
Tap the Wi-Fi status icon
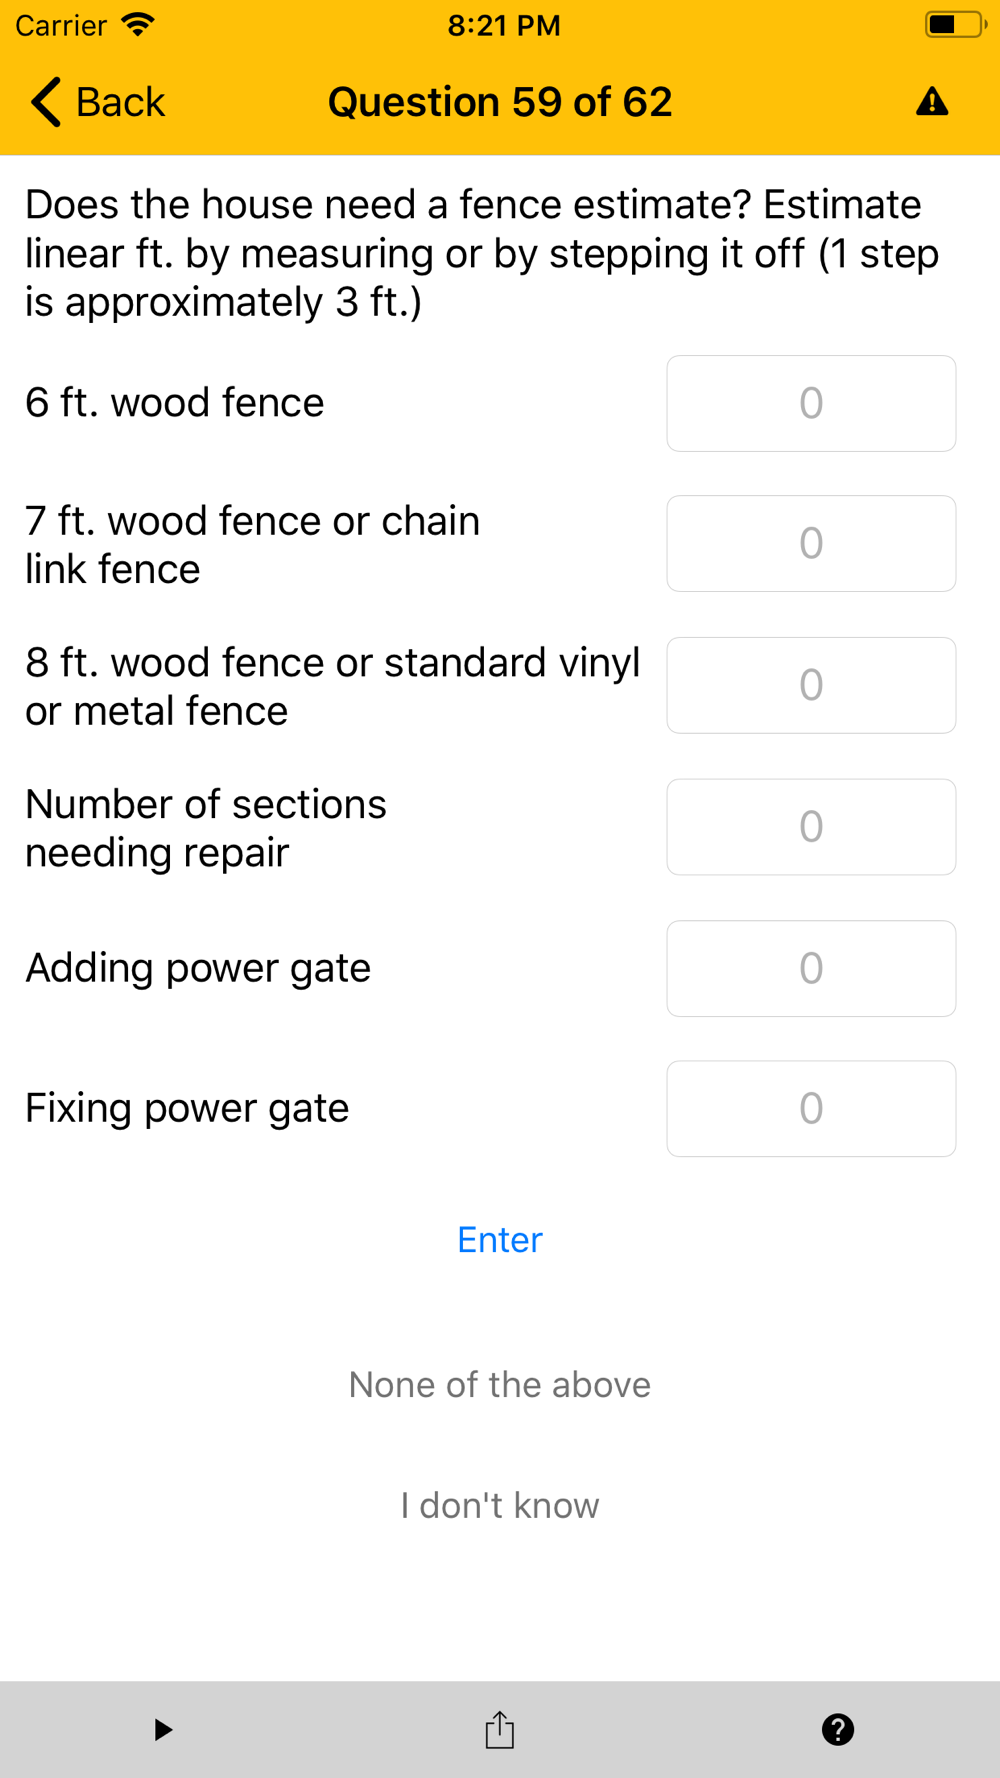point(138,24)
